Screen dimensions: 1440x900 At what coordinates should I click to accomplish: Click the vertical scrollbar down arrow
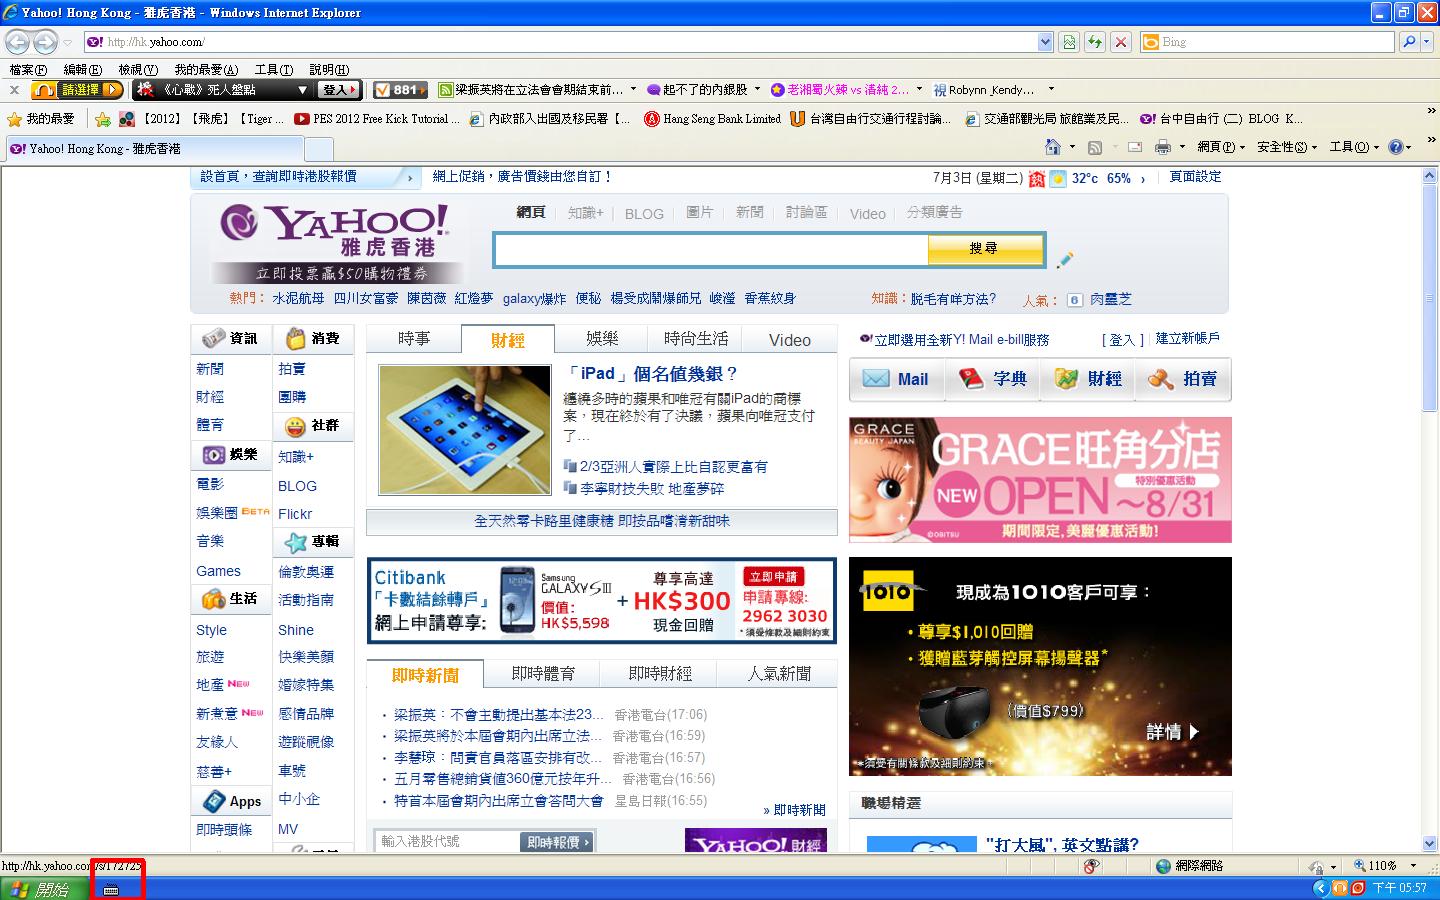1430,844
